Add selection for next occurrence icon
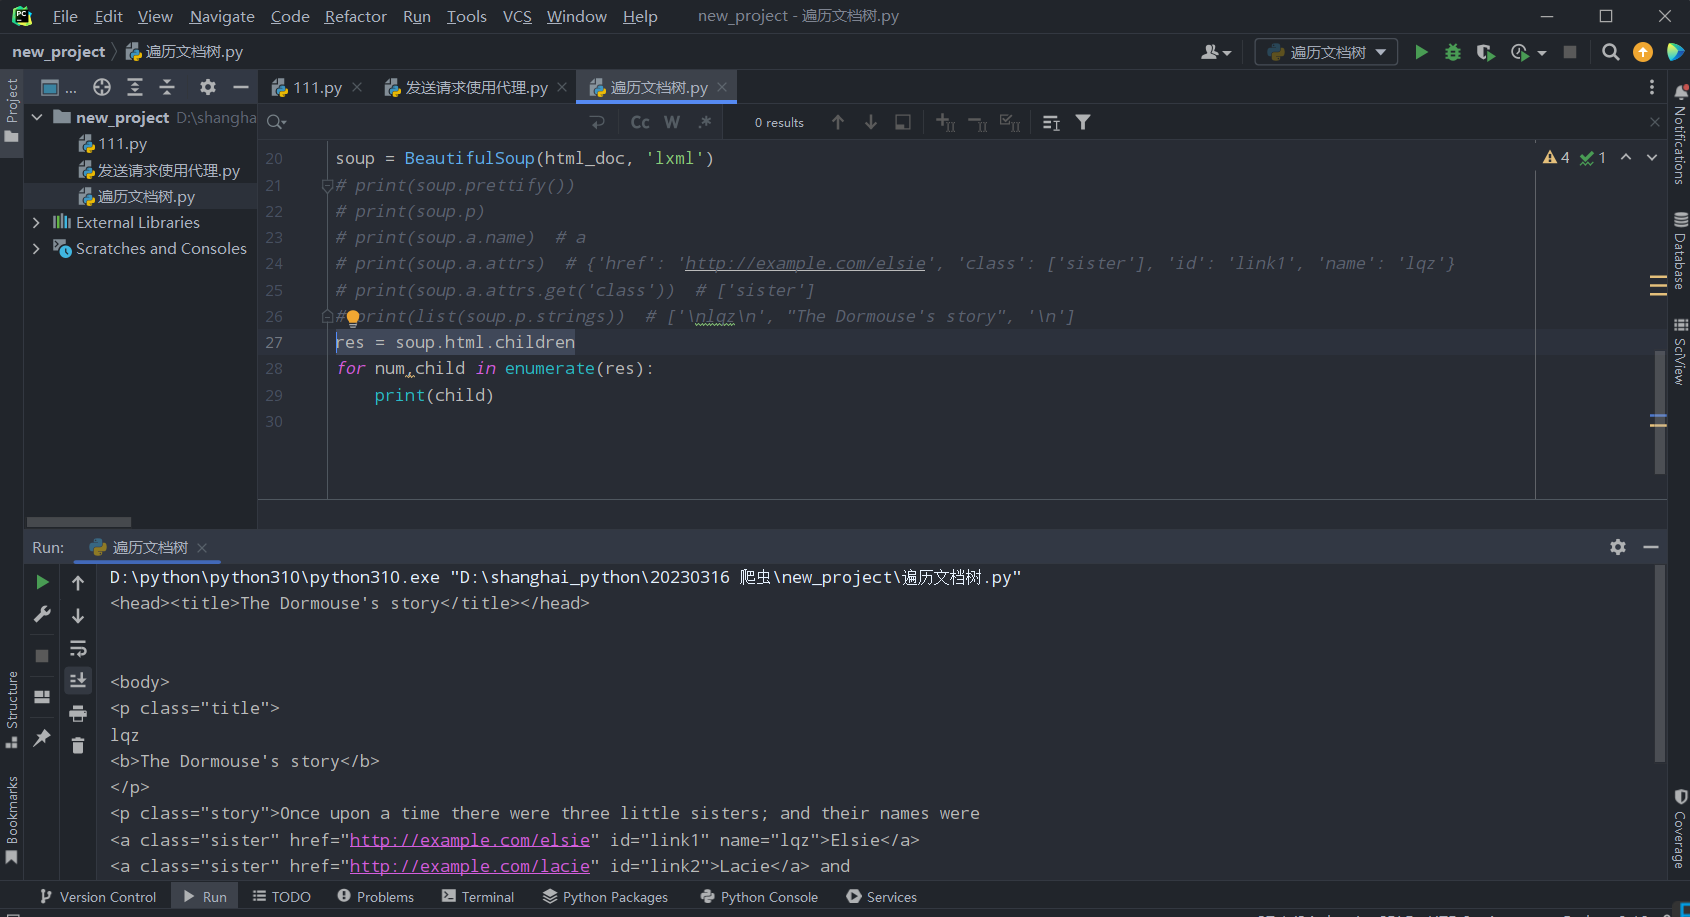The image size is (1690, 917). point(945,122)
